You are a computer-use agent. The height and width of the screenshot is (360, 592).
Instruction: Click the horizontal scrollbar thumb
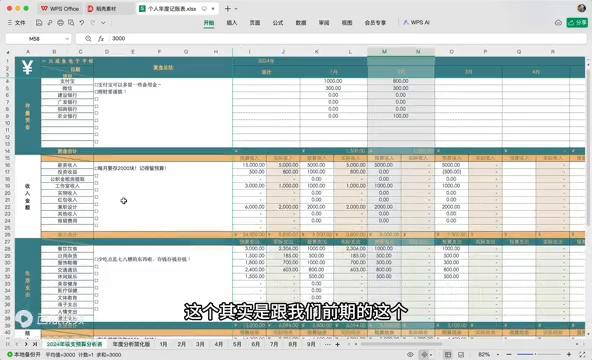[x=401, y=344]
